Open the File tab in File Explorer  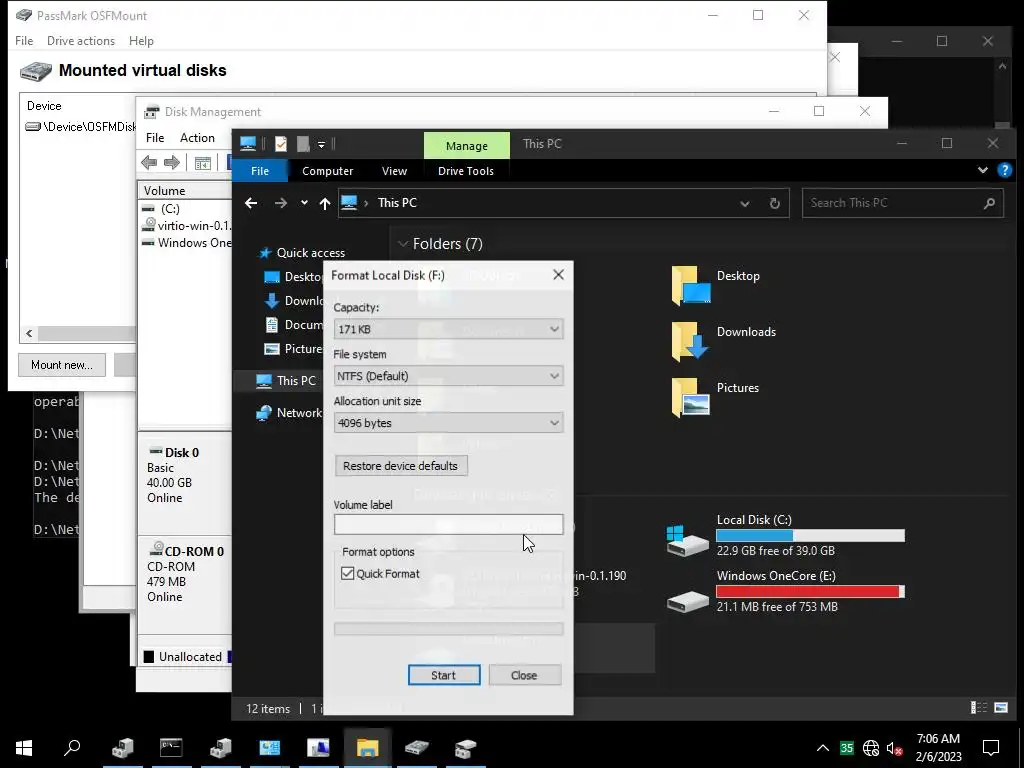[x=260, y=171]
